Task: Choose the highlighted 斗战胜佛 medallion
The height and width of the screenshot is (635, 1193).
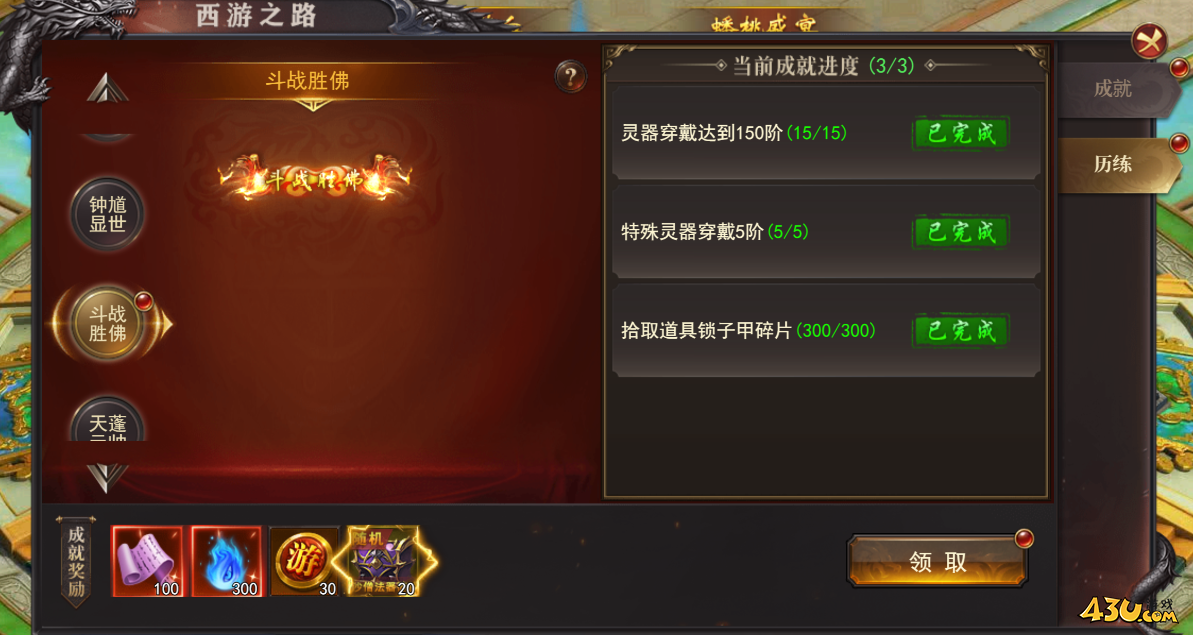Action: [x=107, y=324]
